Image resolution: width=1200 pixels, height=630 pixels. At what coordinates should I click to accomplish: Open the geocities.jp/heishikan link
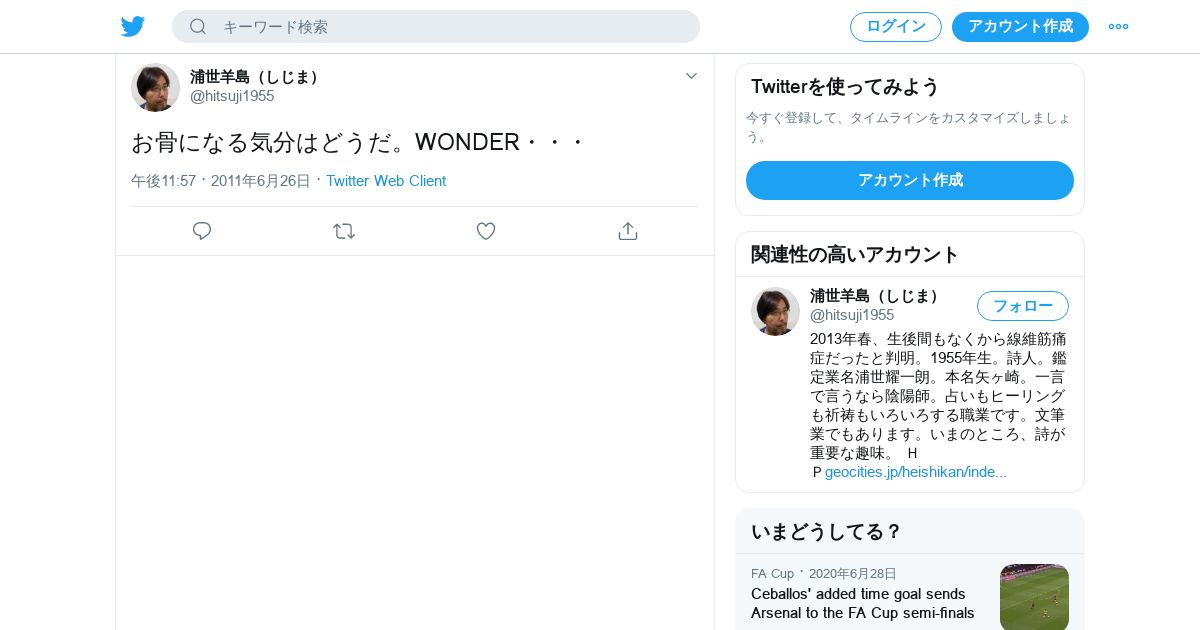[916, 472]
